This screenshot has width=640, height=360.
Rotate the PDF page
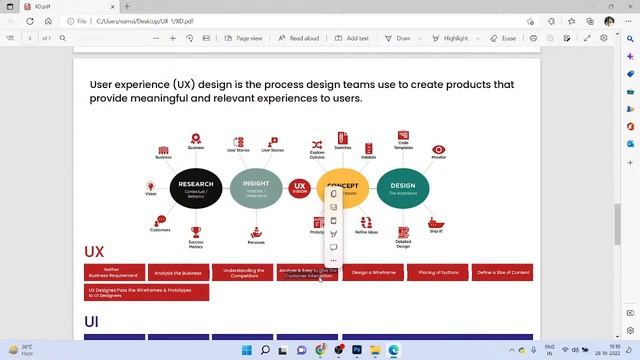click(x=189, y=38)
